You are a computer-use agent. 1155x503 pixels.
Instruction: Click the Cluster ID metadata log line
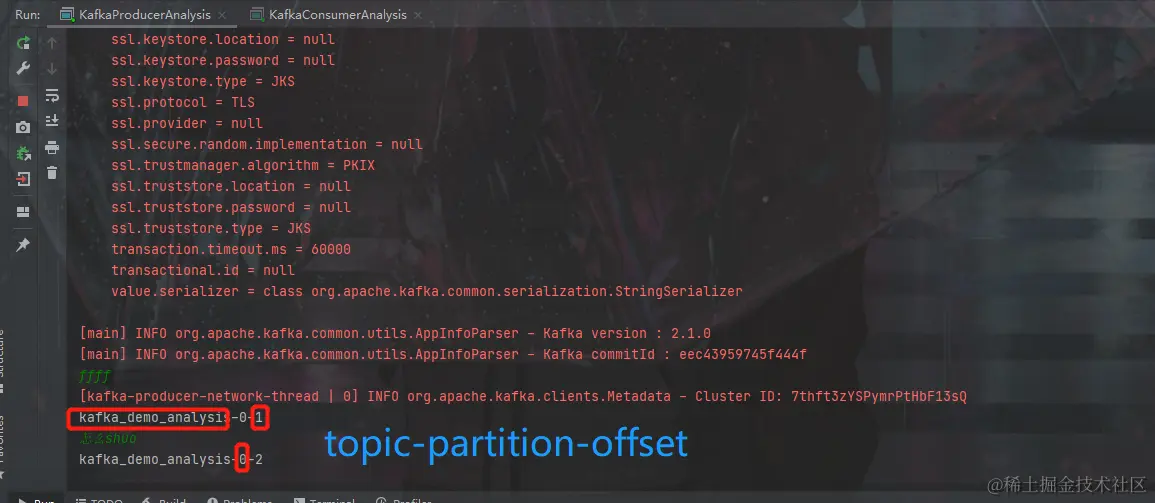click(x=523, y=396)
